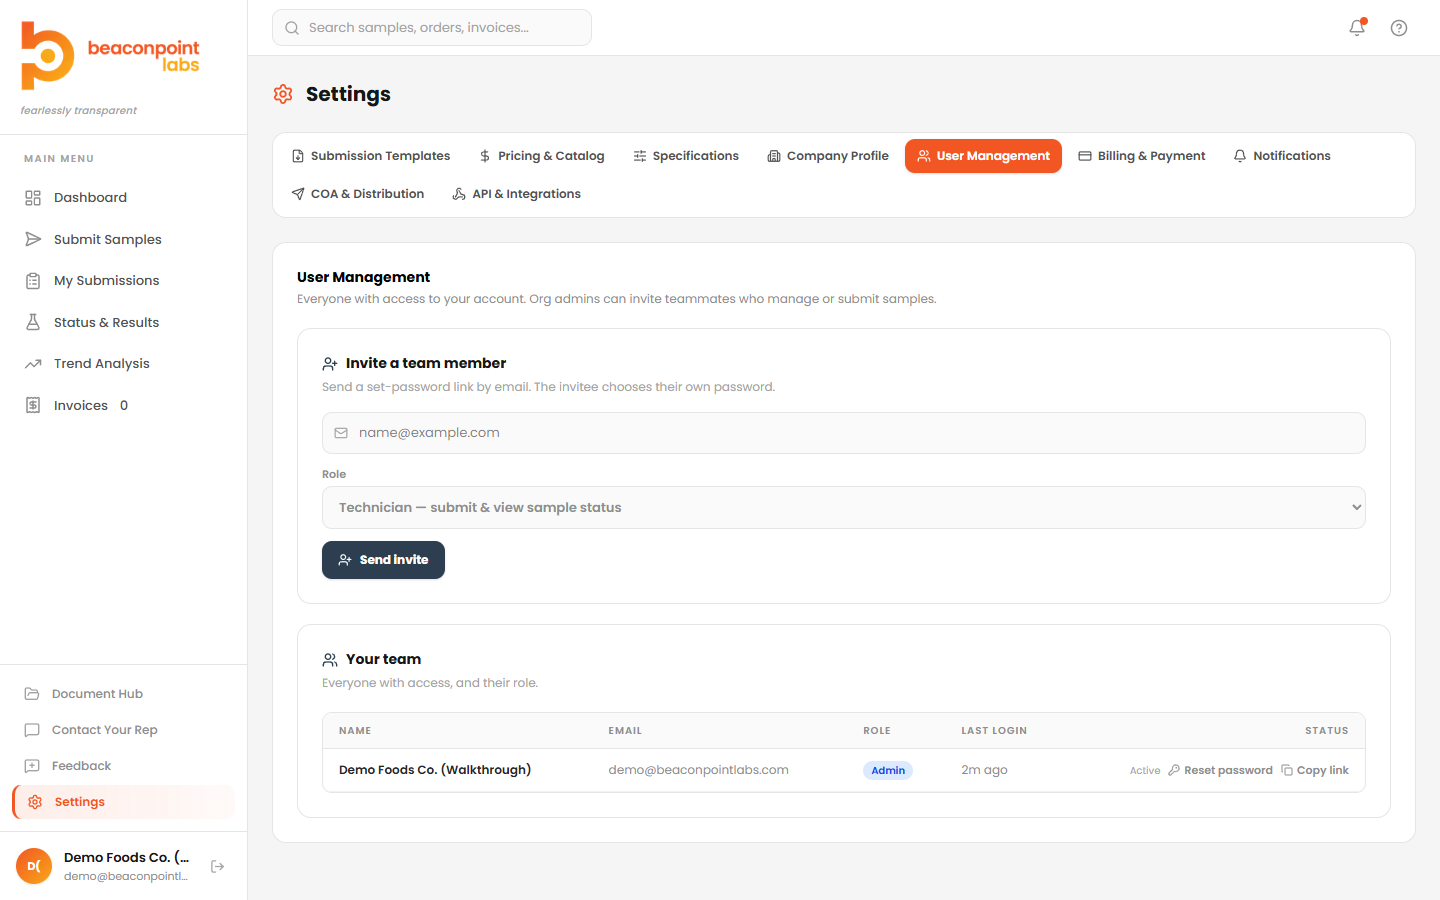The image size is (1440, 900).
Task: Open the Submission Templates tab
Action: pyautogui.click(x=370, y=156)
